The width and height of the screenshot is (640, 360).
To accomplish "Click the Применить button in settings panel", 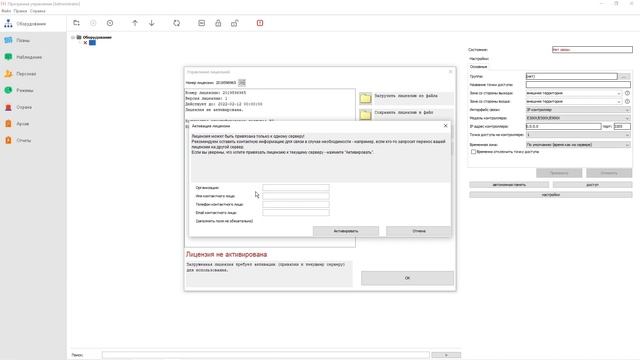I will [x=559, y=173].
